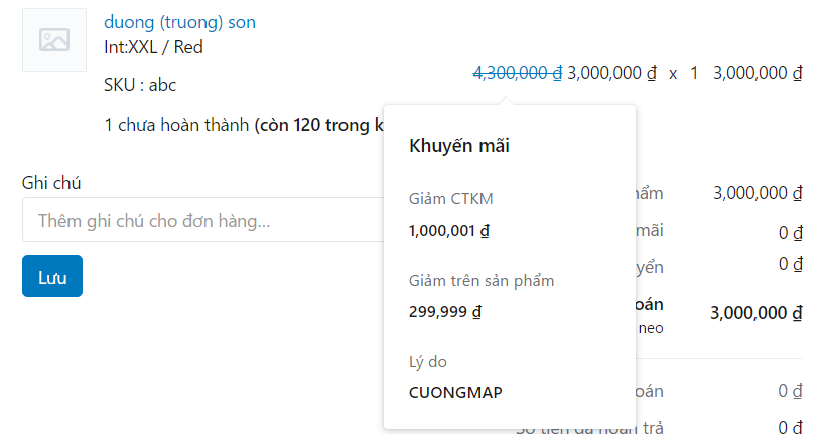
Task: Click the 'SKU : abc' label
Action: [x=140, y=85]
